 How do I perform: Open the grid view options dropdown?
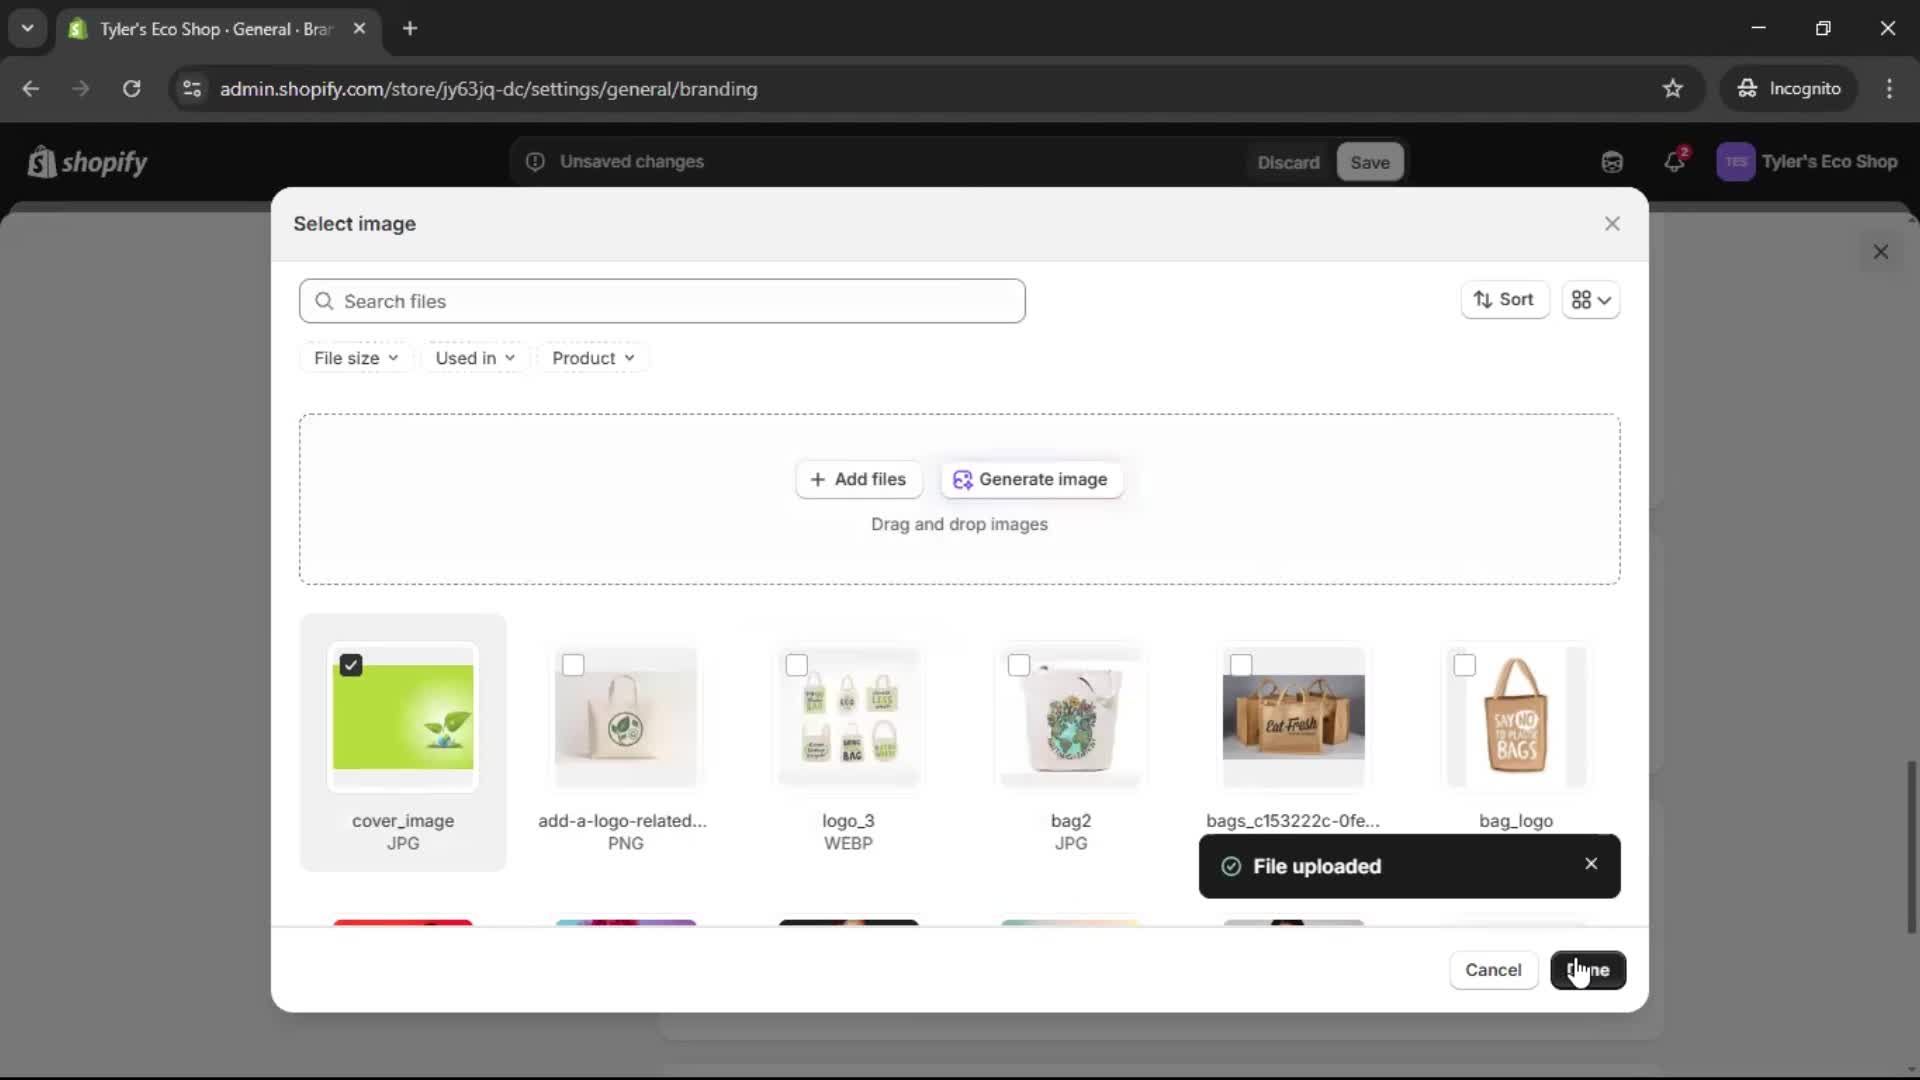click(1591, 300)
